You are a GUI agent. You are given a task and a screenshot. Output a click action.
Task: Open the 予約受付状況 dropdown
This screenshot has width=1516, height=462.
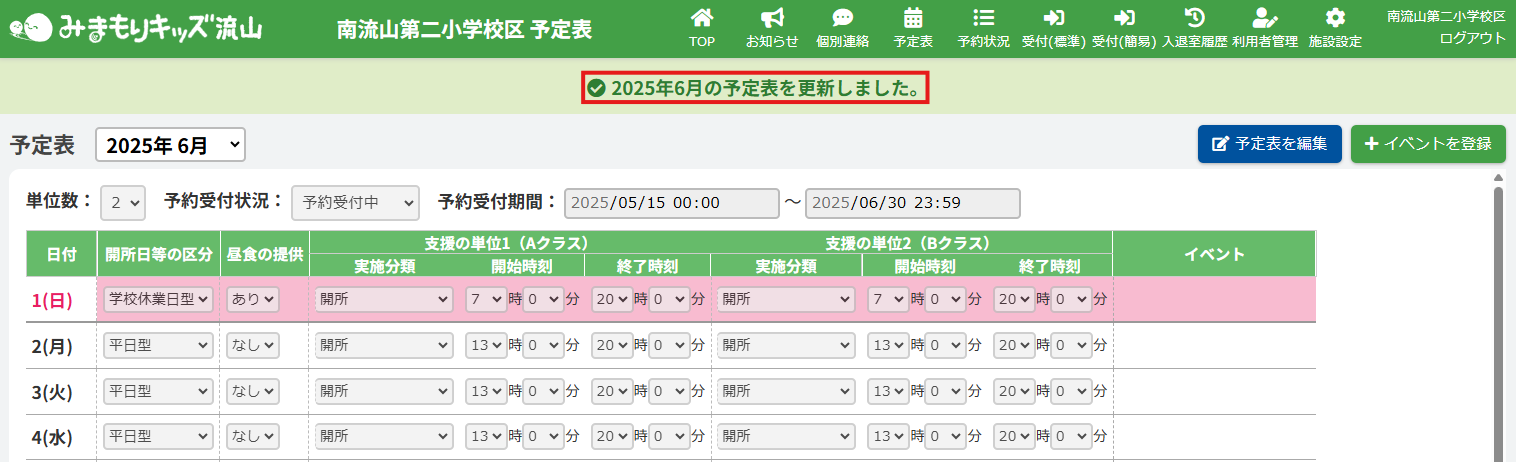[355, 202]
